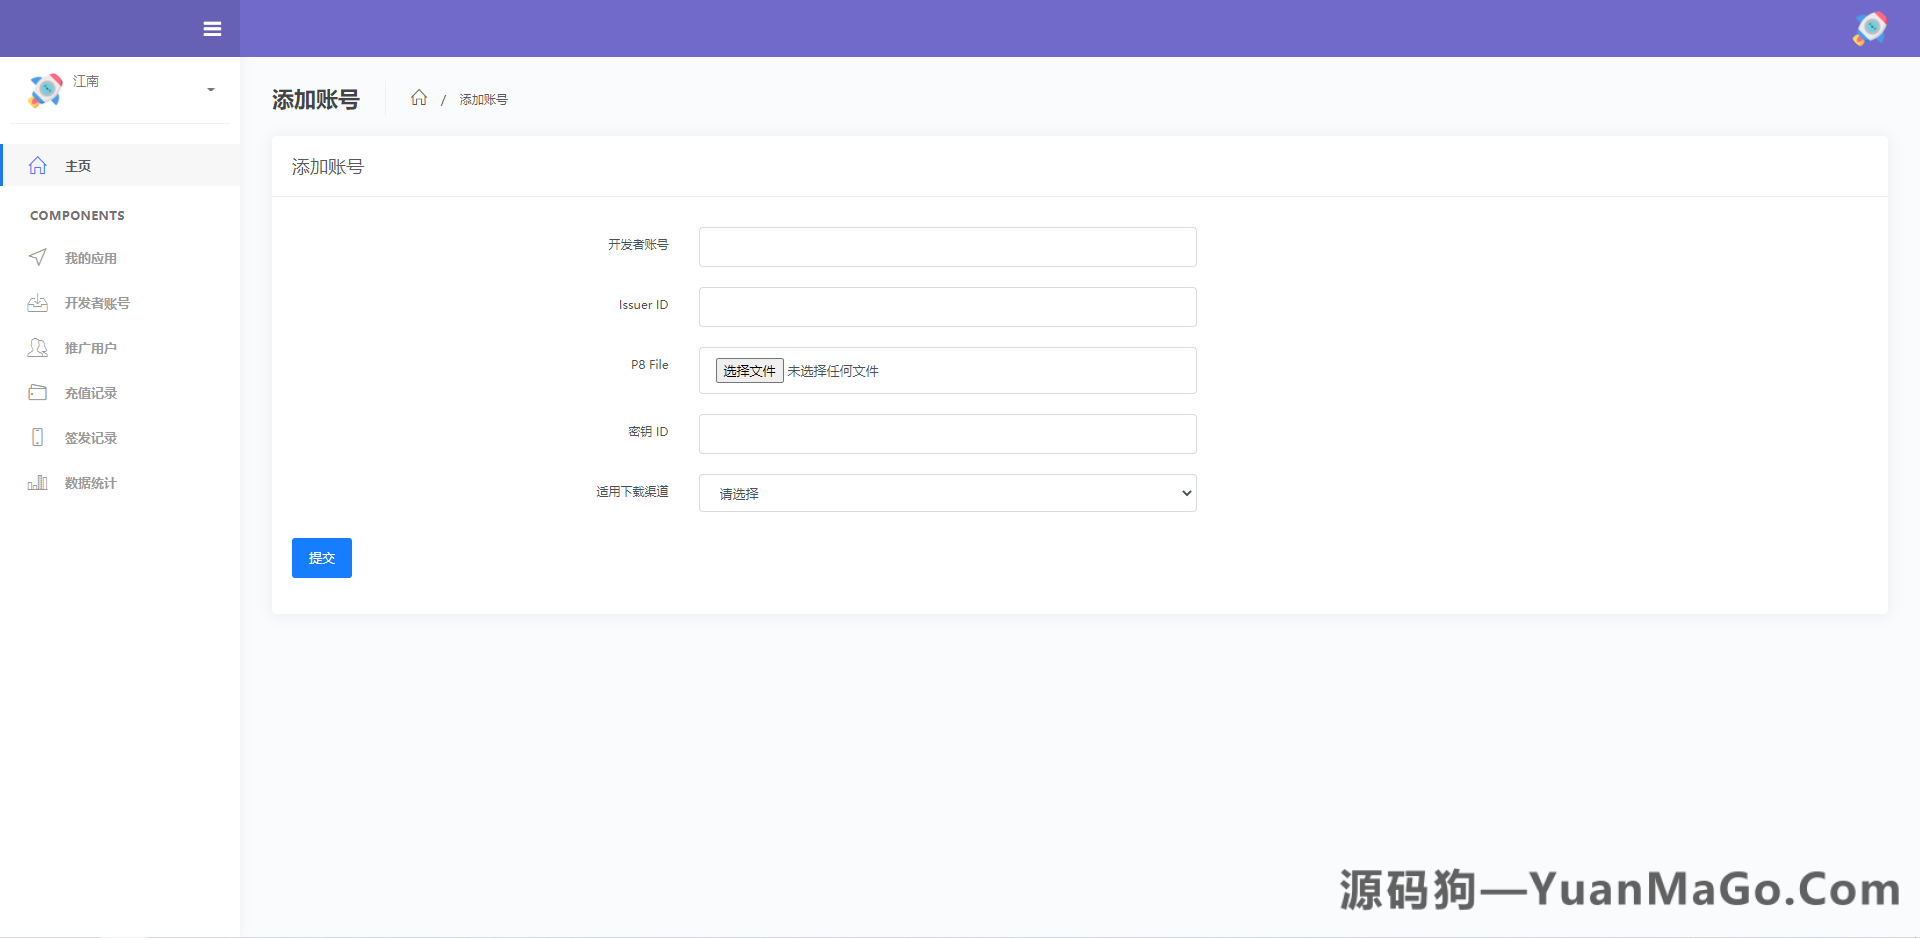The width and height of the screenshot is (1920, 938).
Task: Click the 推广用户 users icon
Action: (x=37, y=347)
